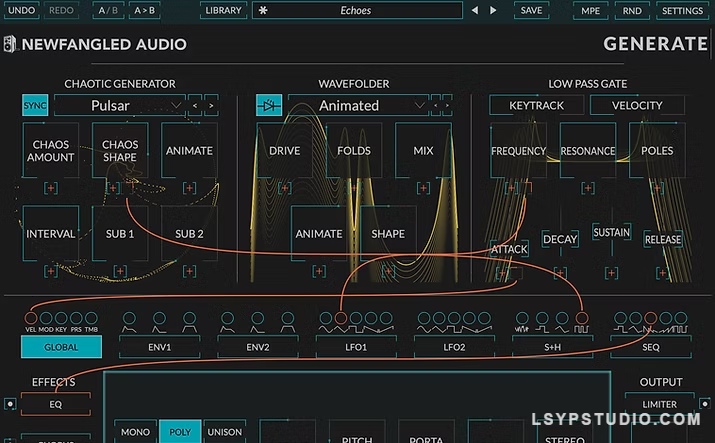Add modulation below SUB 1 plus icon
The image size is (715, 443).
(120, 271)
